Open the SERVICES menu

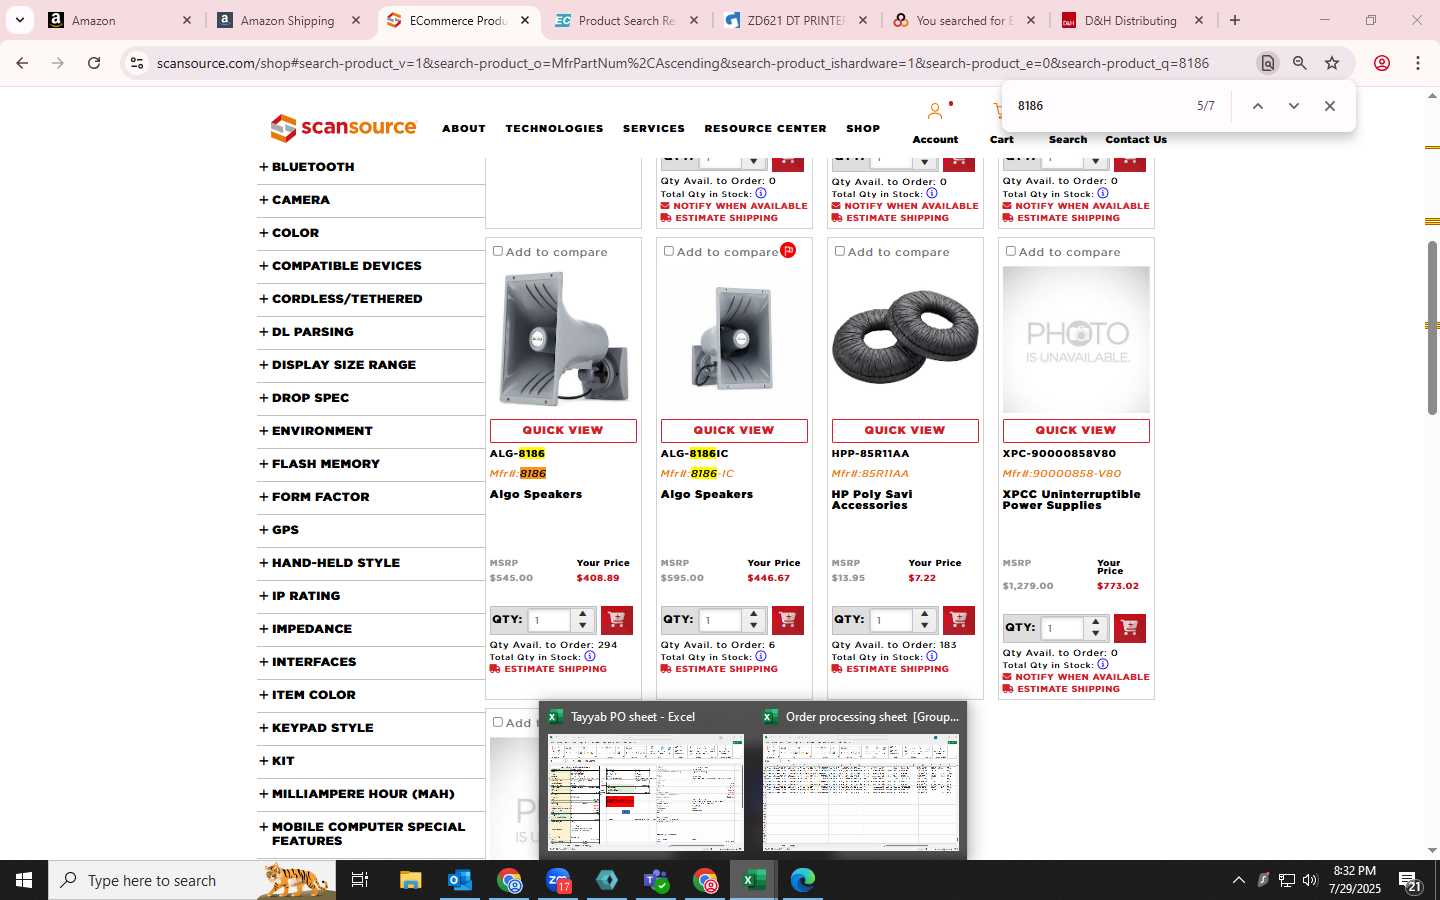pos(654,128)
